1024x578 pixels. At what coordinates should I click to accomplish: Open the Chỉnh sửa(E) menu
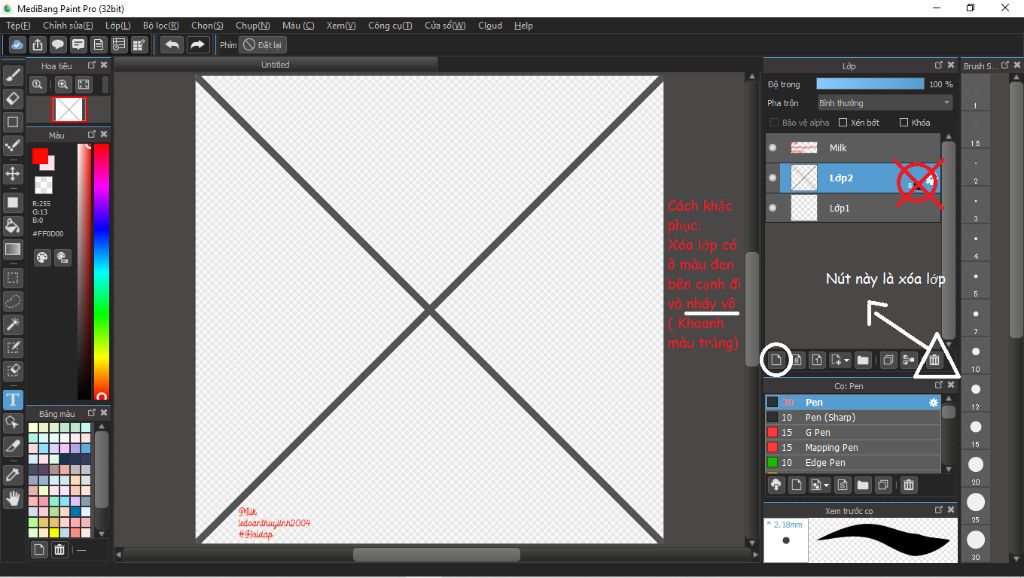(x=68, y=25)
